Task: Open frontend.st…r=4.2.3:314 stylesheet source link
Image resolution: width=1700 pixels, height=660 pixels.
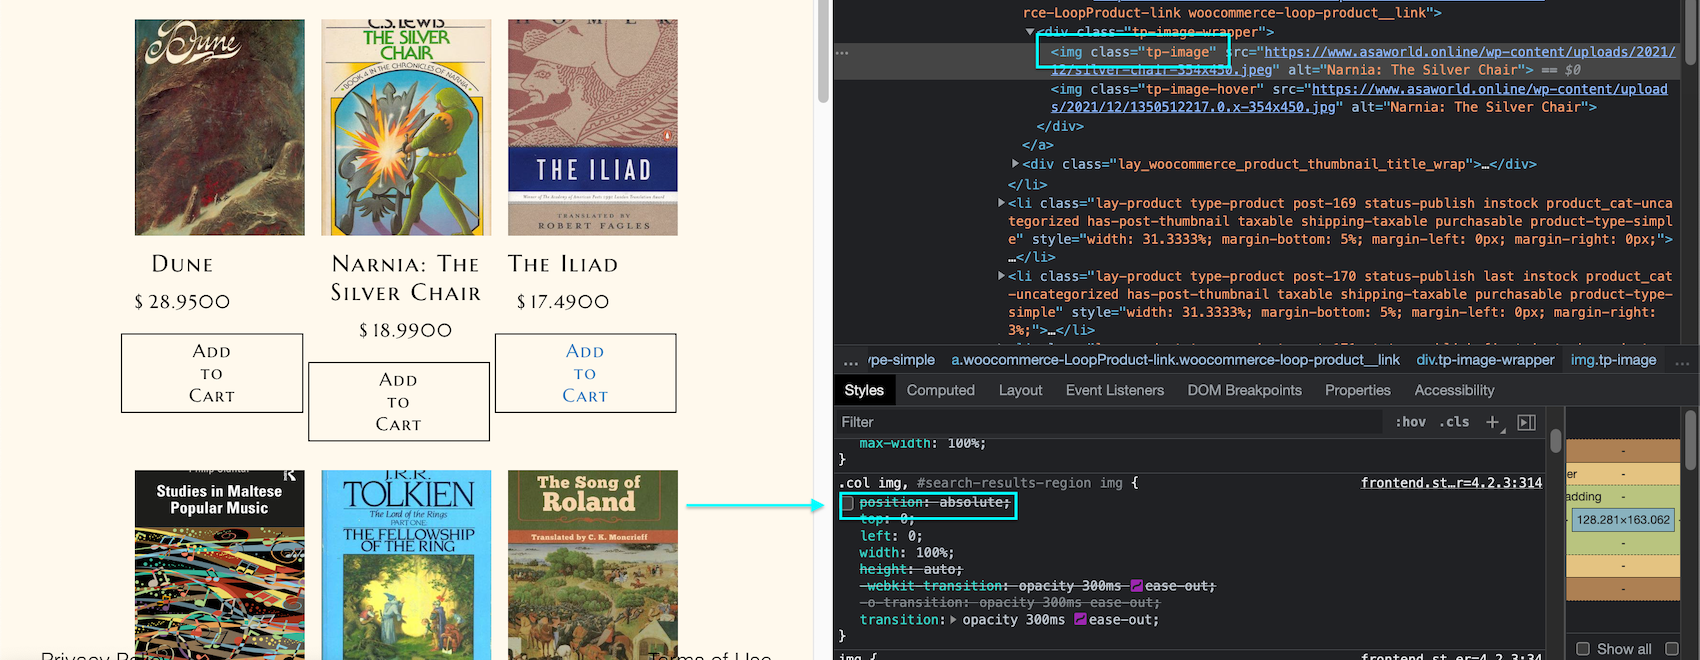Action: pyautogui.click(x=1450, y=483)
